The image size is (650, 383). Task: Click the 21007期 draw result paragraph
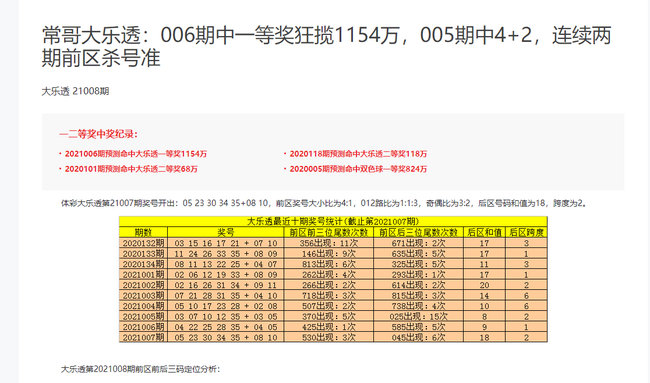(x=324, y=203)
